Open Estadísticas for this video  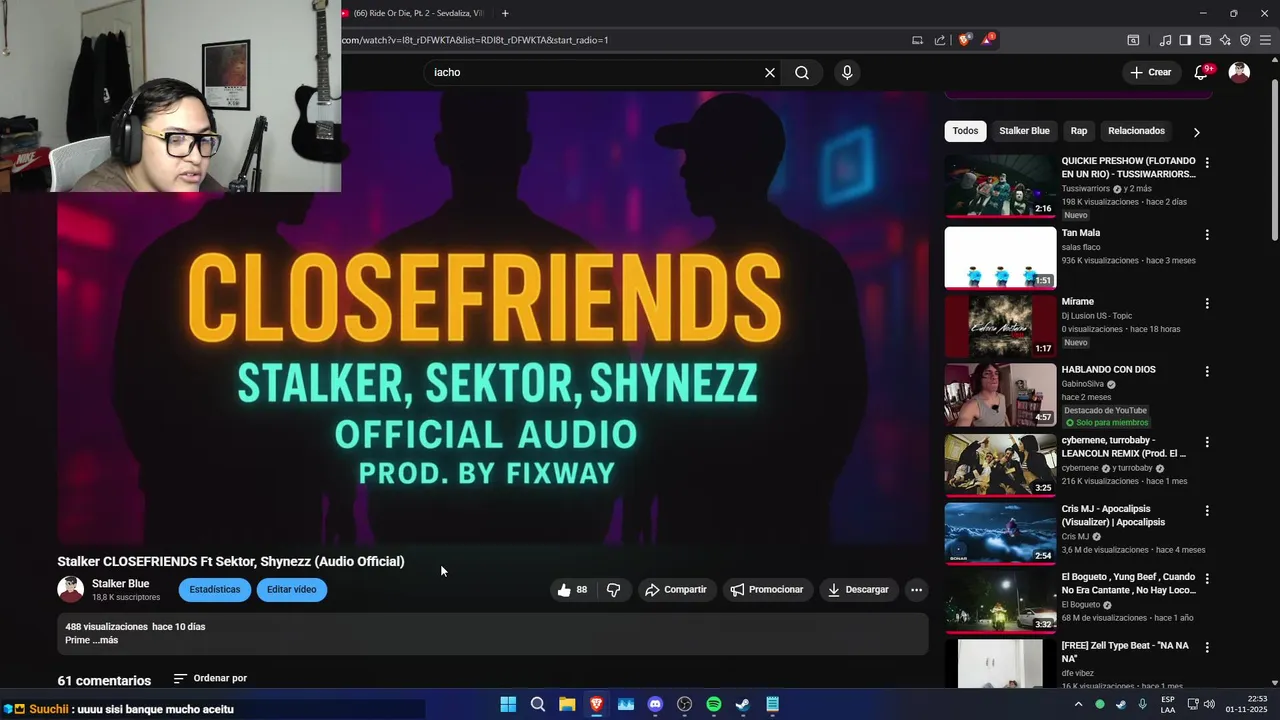(x=215, y=590)
